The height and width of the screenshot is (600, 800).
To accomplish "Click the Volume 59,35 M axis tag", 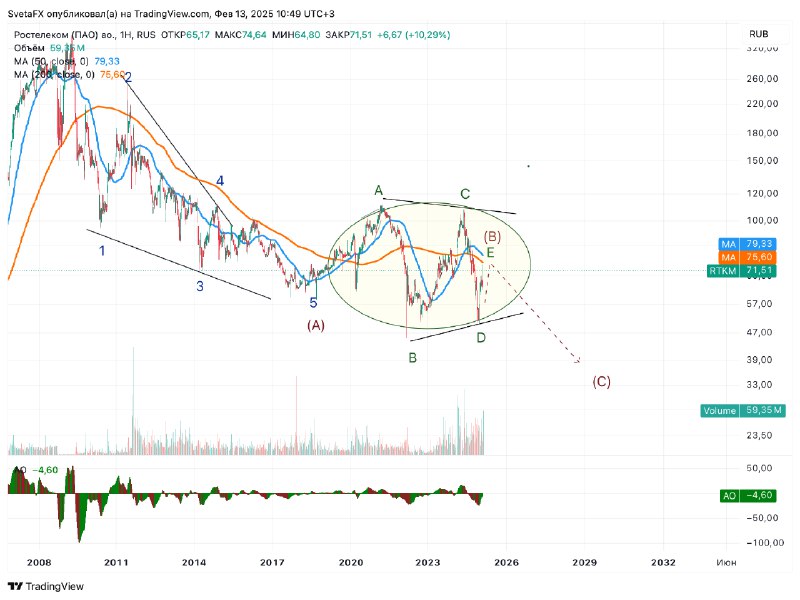I will [x=743, y=411].
